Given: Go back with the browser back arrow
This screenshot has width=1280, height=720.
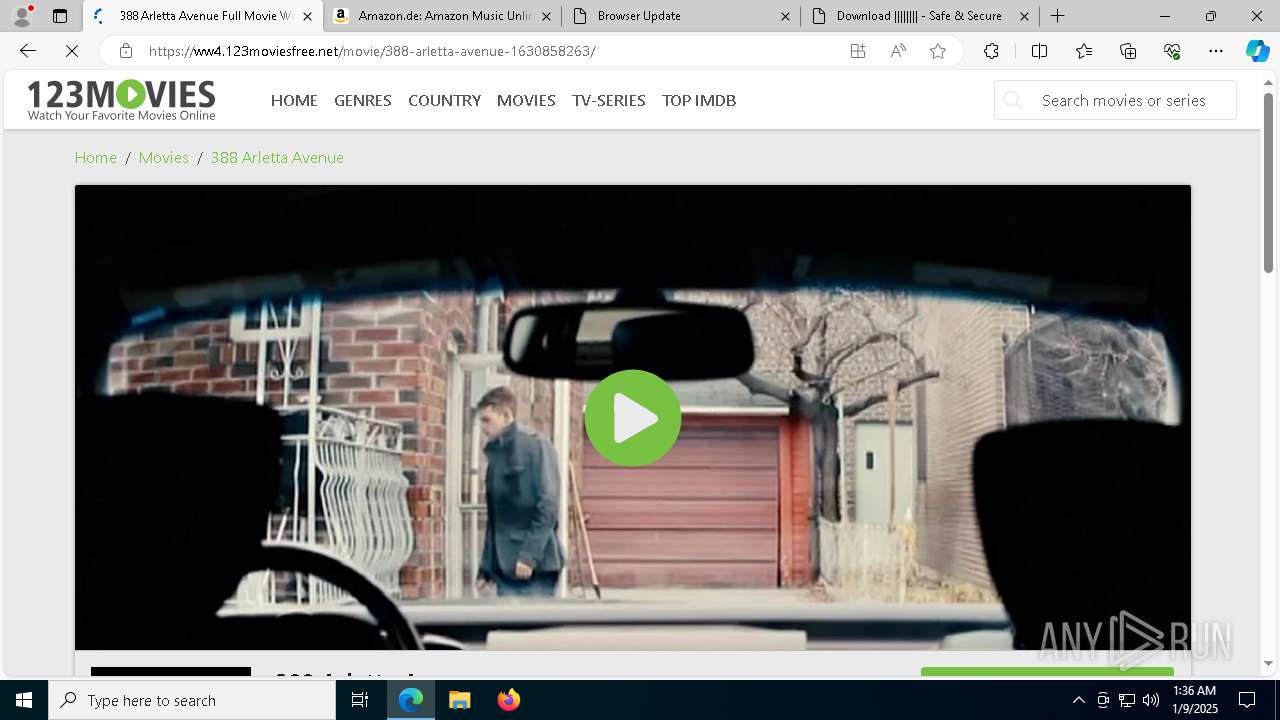Looking at the screenshot, I should pyautogui.click(x=28, y=51).
